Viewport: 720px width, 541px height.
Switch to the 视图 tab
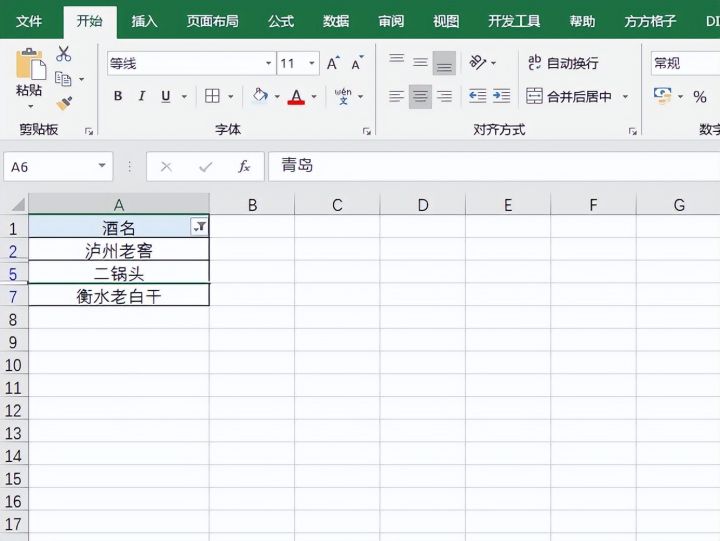[446, 21]
